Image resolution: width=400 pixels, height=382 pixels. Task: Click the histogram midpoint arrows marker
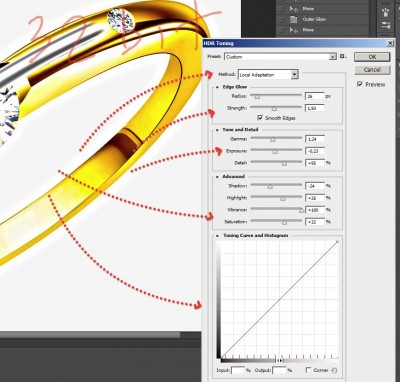click(280, 360)
